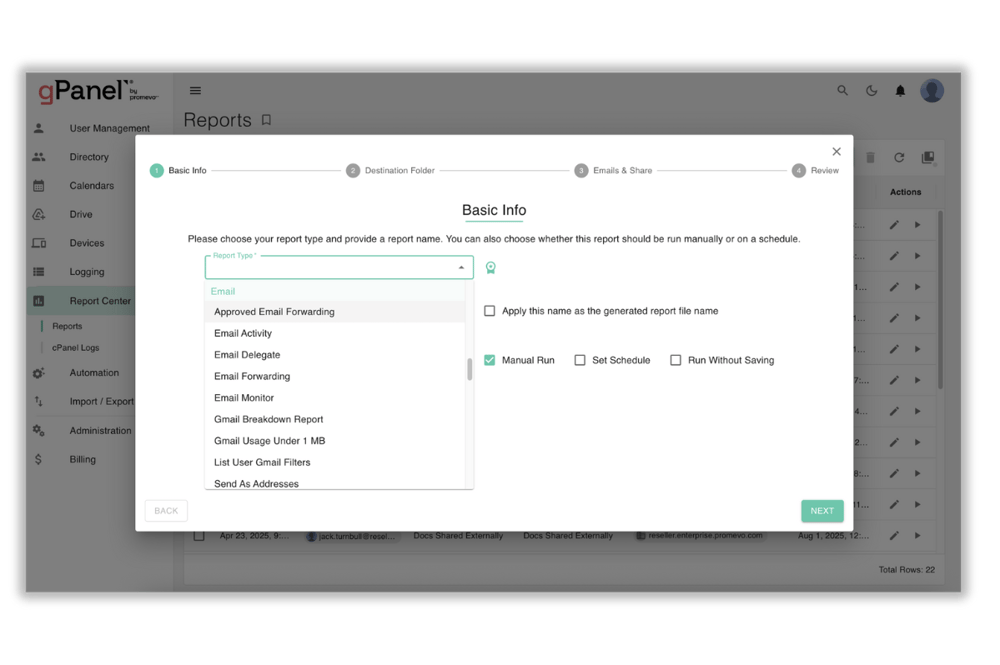
Task: Choose Email Delegate report type
Action: [335, 355]
